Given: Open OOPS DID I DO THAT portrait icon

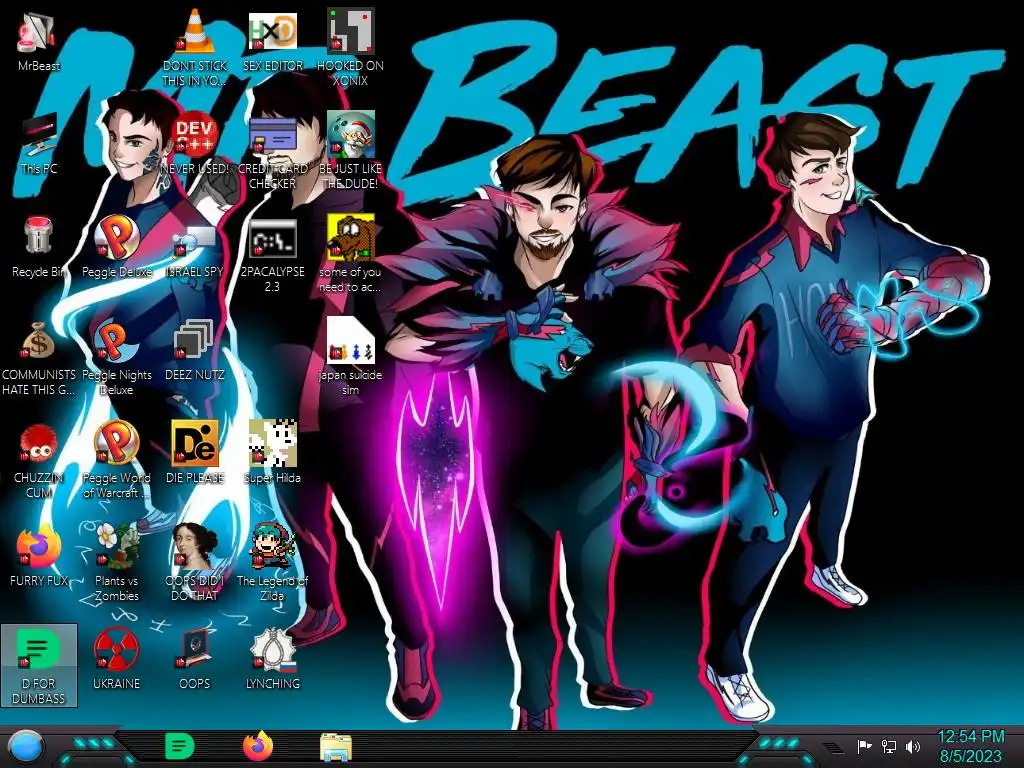Looking at the screenshot, I should [195, 547].
